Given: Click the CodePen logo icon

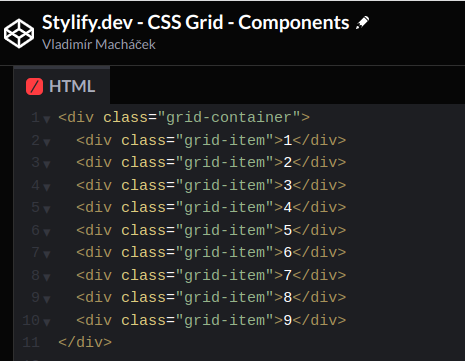Looking at the screenshot, I should (19, 34).
